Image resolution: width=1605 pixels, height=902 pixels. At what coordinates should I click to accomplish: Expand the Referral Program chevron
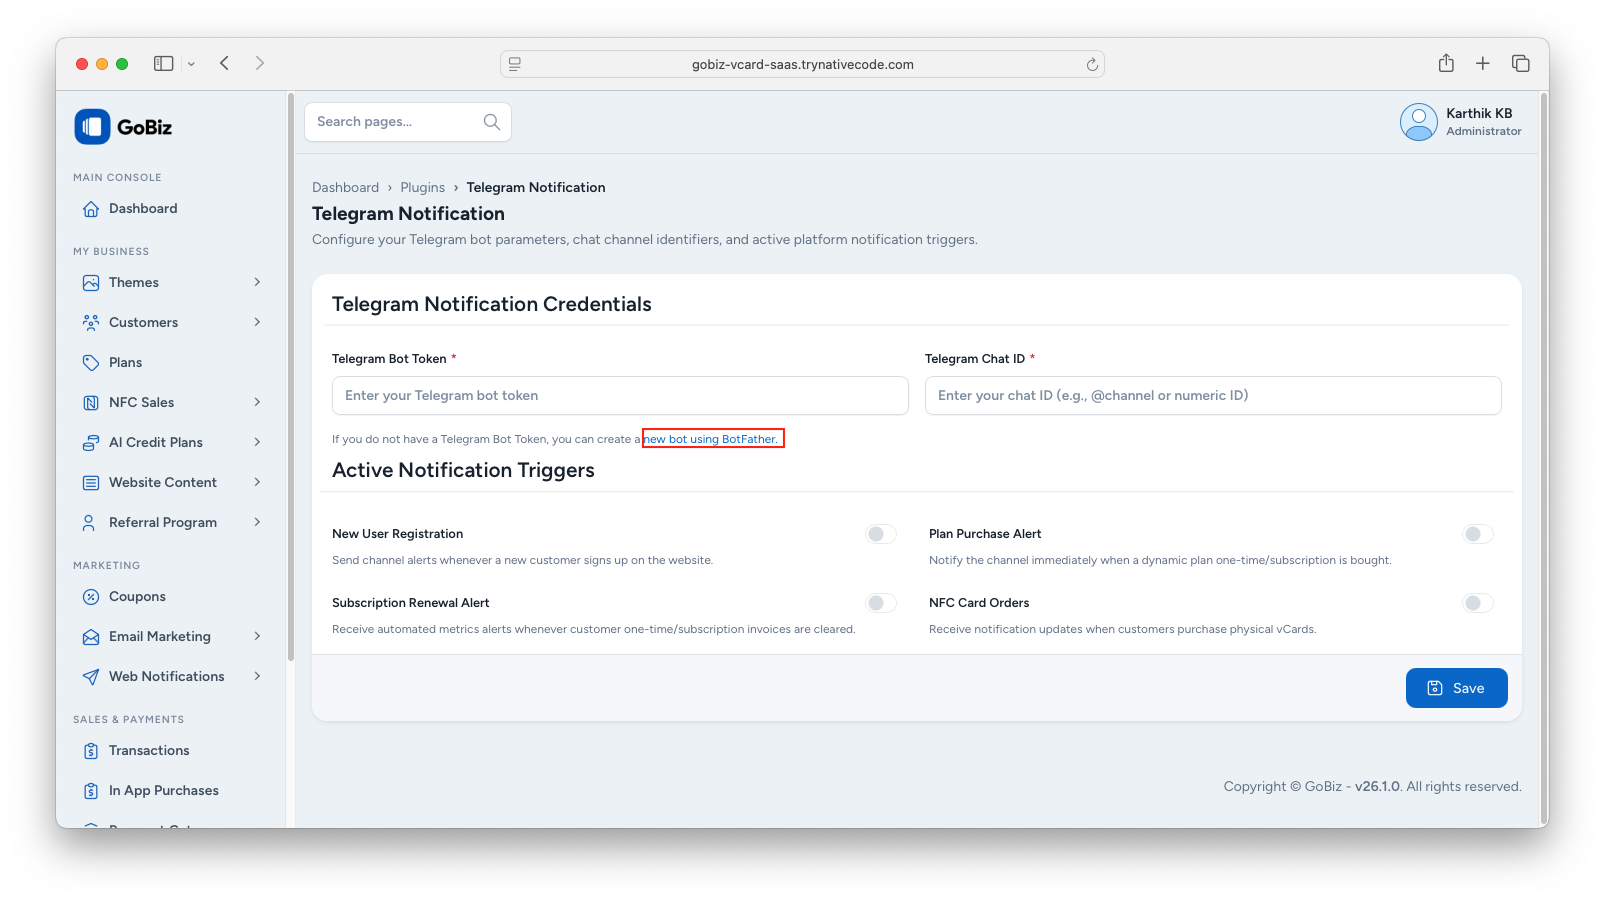[x=257, y=522]
